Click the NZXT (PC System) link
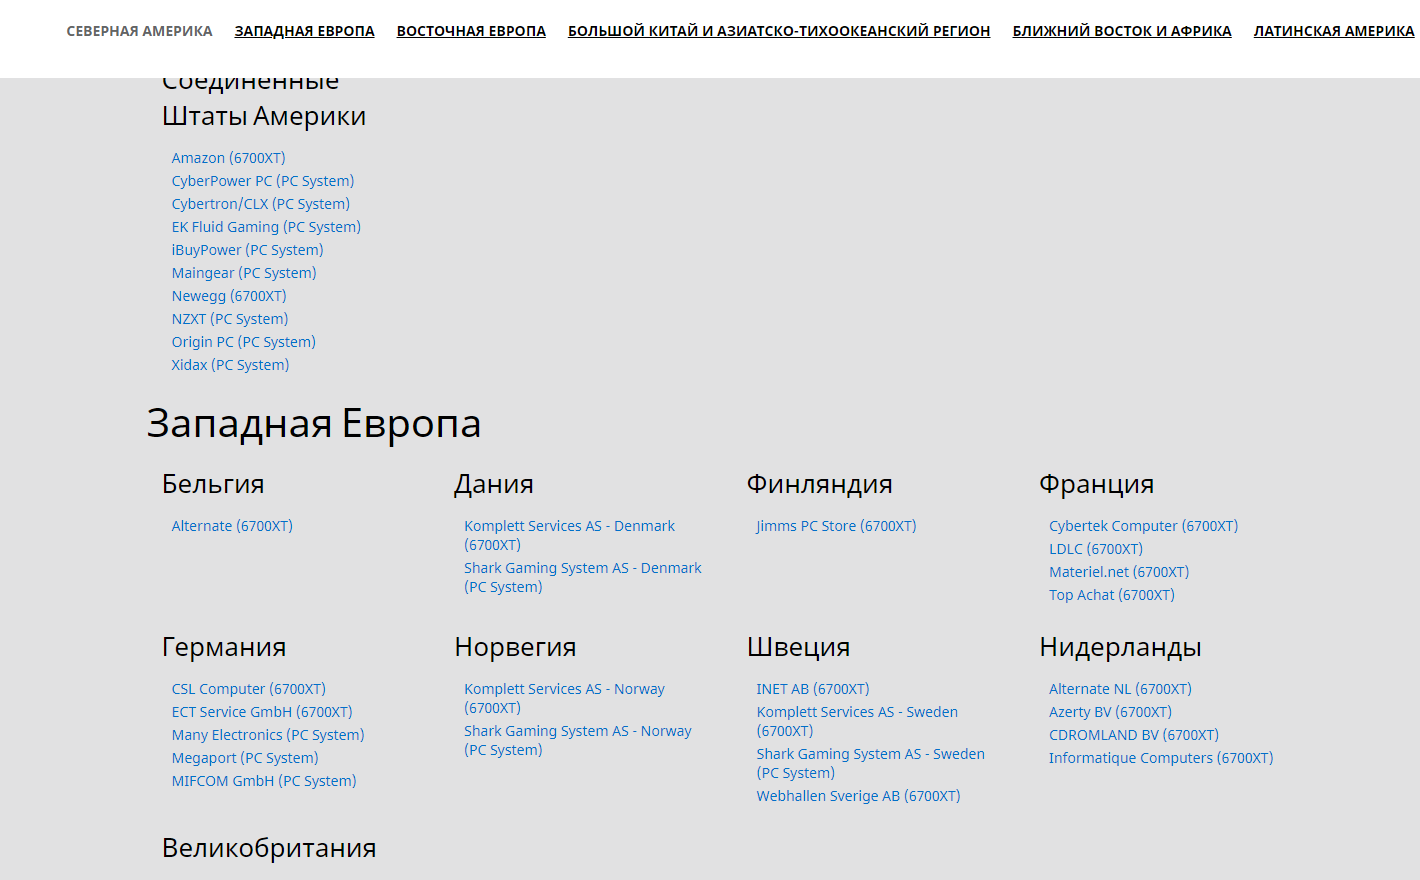Image resolution: width=1420 pixels, height=880 pixels. click(230, 319)
